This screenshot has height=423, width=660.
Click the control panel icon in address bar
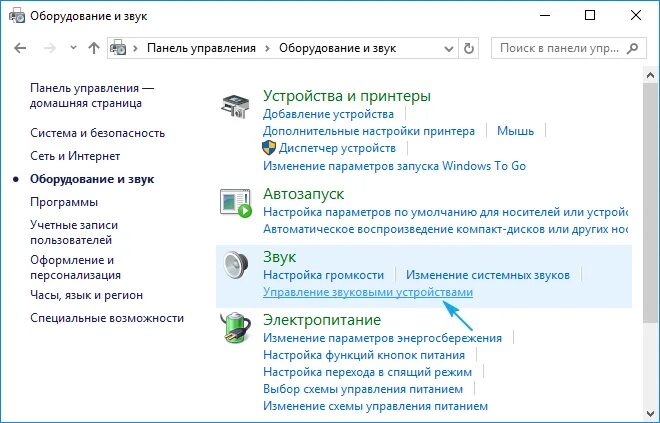pos(118,48)
